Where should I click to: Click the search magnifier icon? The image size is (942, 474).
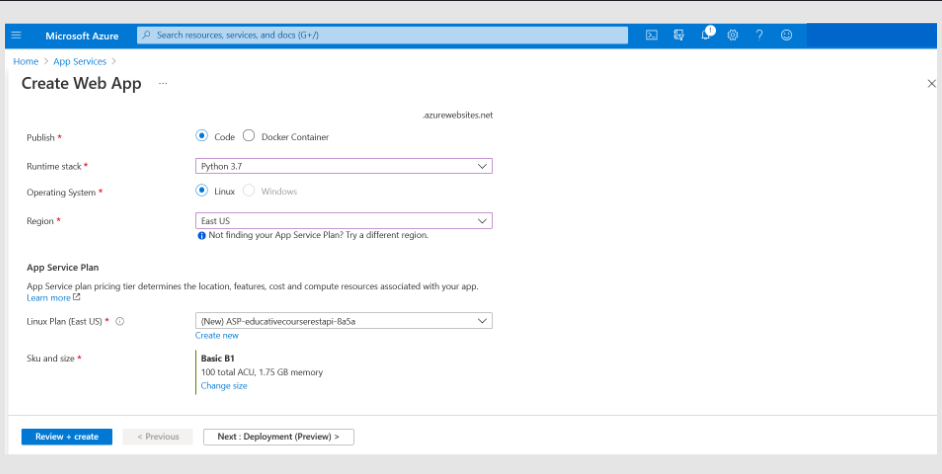(x=147, y=35)
